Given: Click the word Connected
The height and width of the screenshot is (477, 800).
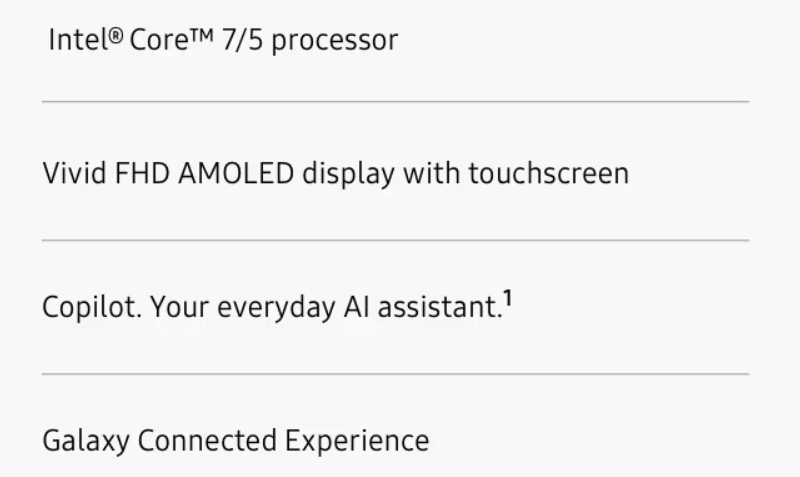Looking at the screenshot, I should pyautogui.click(x=207, y=441).
